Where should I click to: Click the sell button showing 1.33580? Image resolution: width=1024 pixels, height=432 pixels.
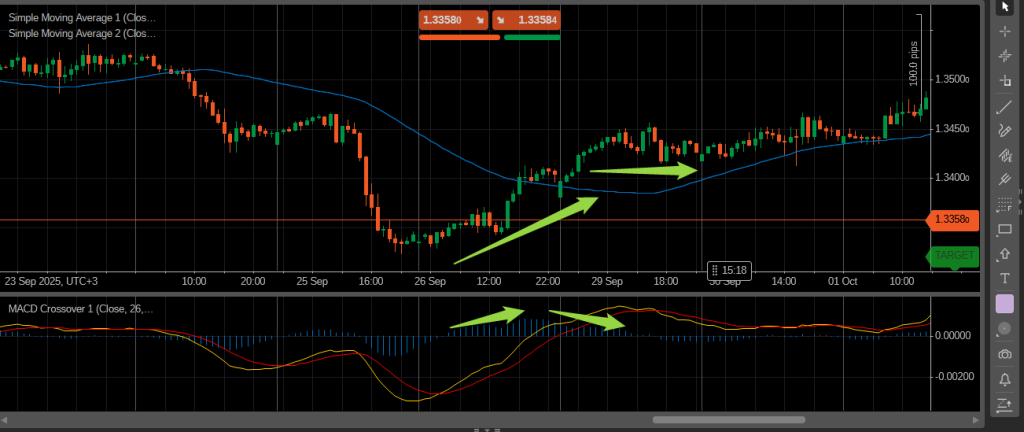(x=453, y=19)
